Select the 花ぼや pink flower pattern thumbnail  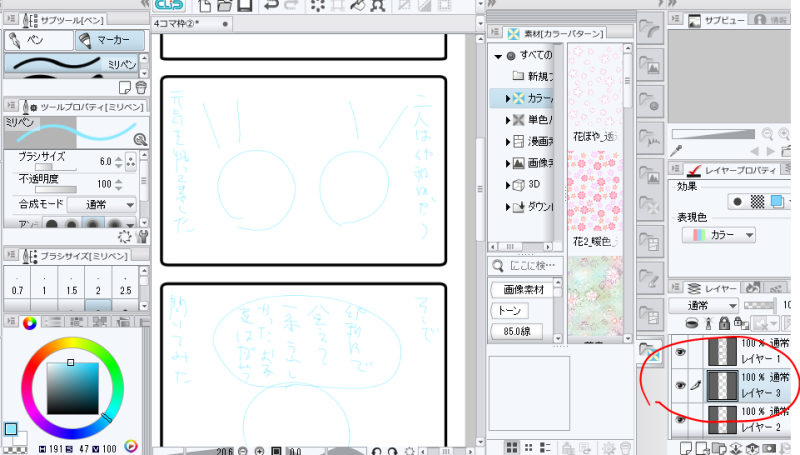click(595, 87)
